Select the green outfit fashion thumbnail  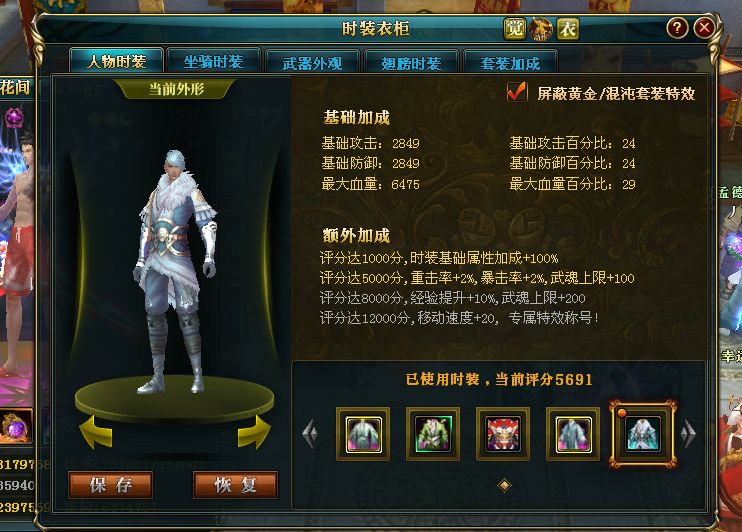click(433, 434)
